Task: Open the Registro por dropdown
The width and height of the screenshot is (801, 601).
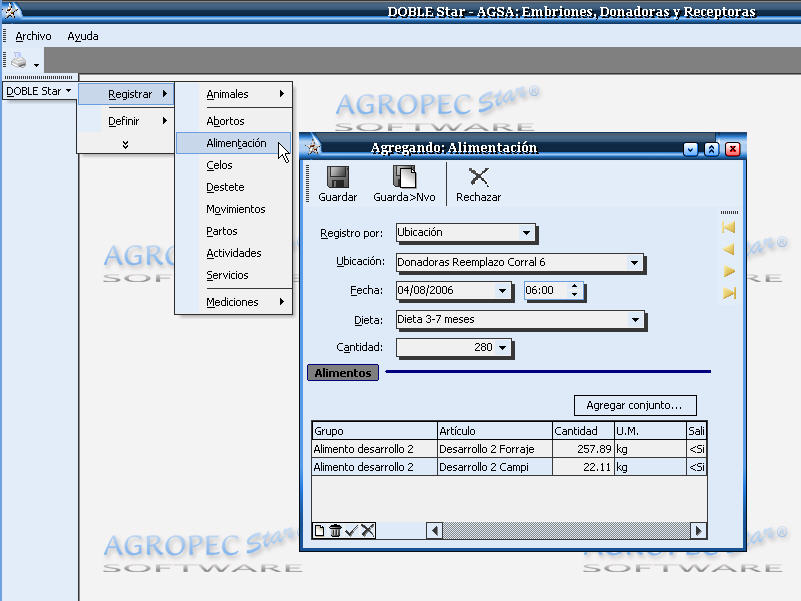Action: [527, 233]
